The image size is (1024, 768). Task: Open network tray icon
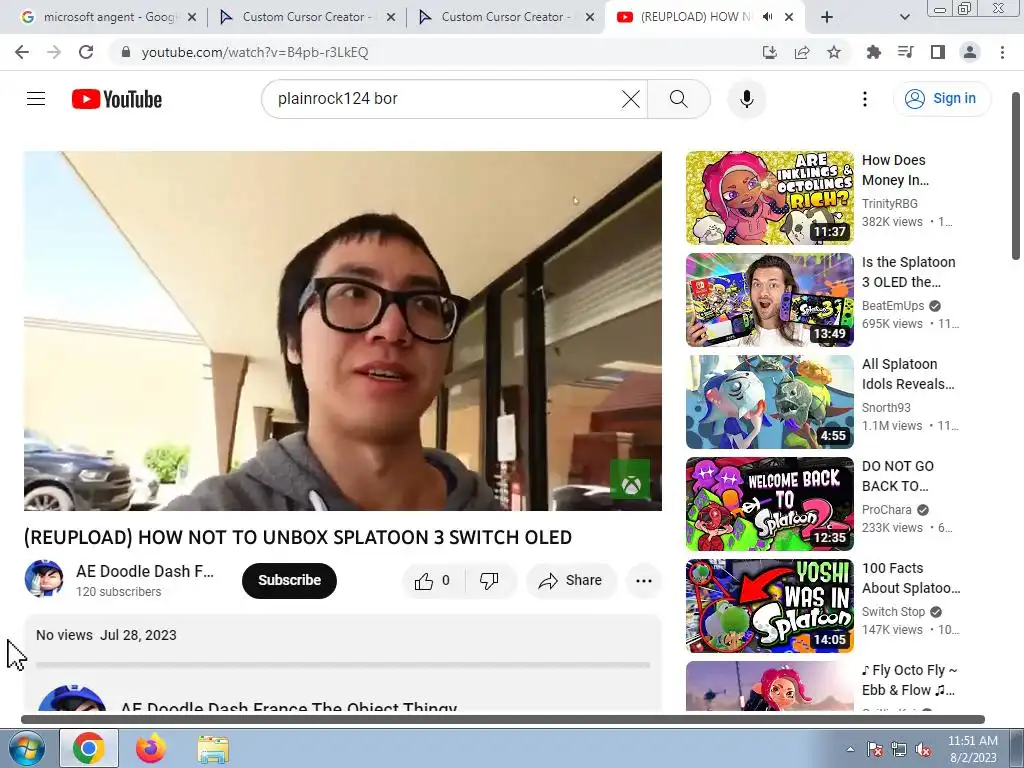point(899,750)
